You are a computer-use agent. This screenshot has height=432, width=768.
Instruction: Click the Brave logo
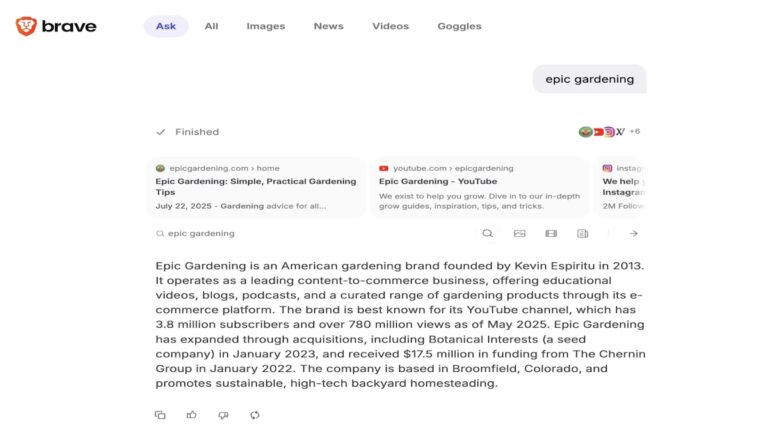pyautogui.click(x=56, y=26)
